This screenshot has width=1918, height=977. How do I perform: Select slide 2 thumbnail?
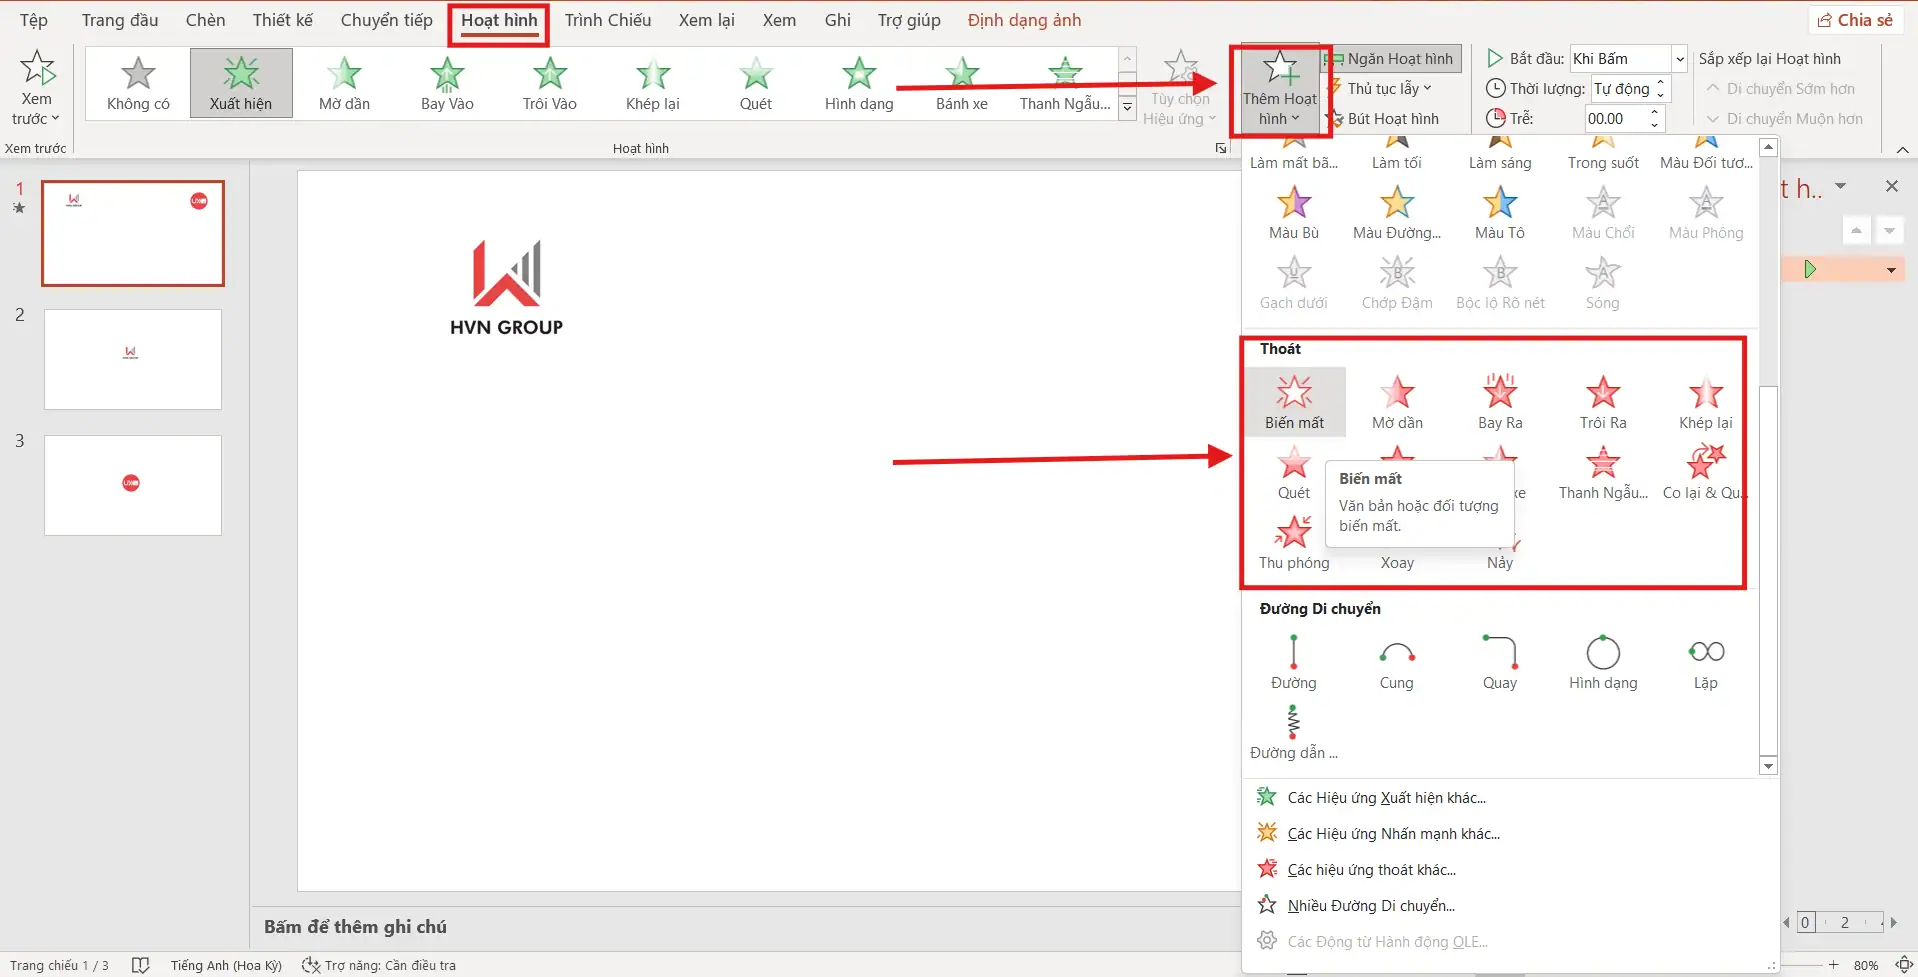click(x=133, y=359)
